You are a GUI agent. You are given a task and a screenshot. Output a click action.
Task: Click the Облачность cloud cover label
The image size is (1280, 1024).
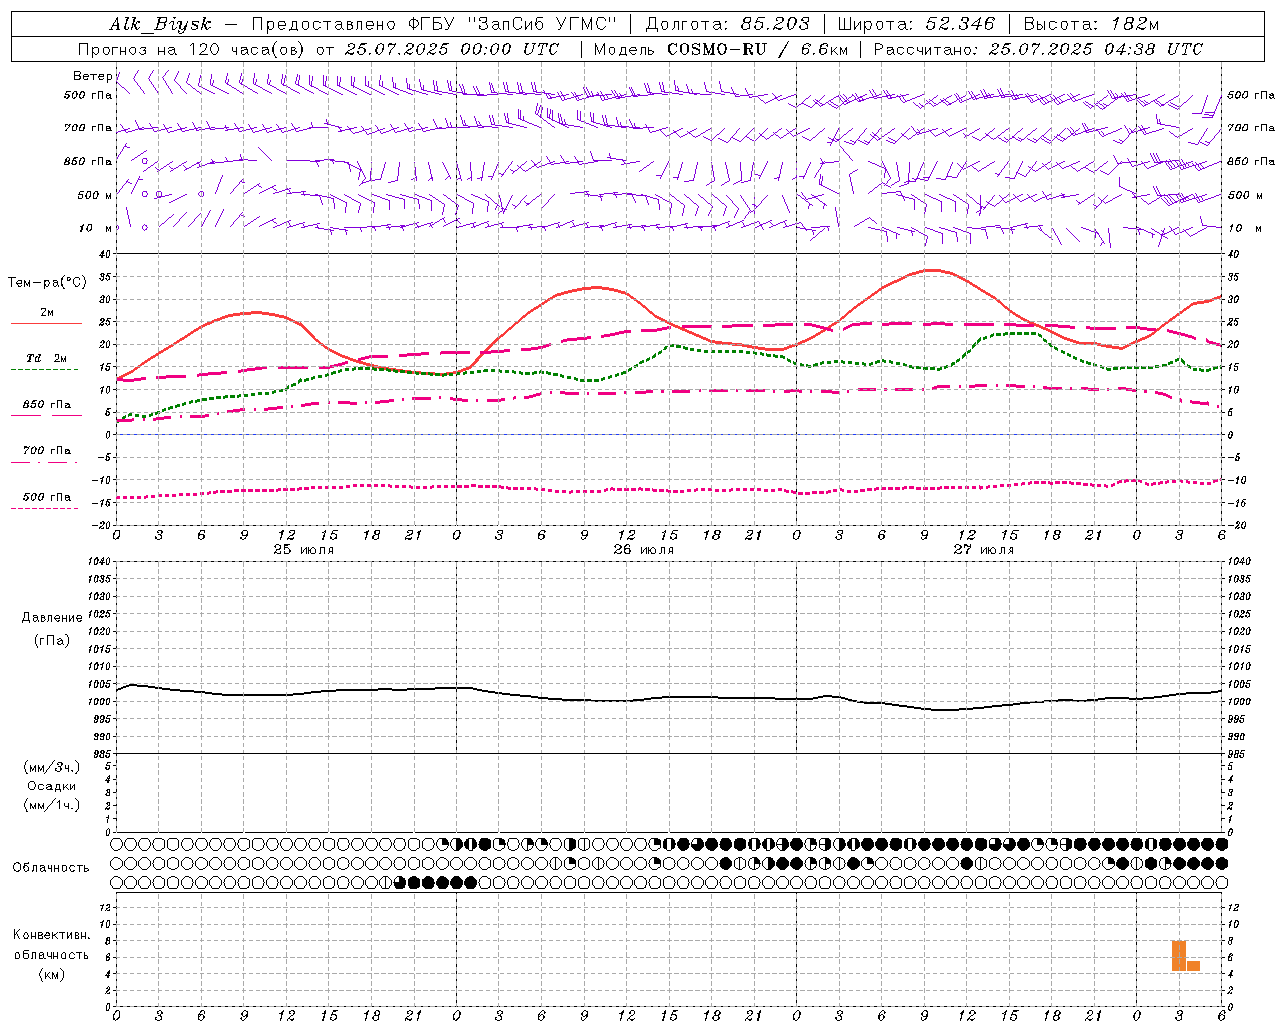51,868
